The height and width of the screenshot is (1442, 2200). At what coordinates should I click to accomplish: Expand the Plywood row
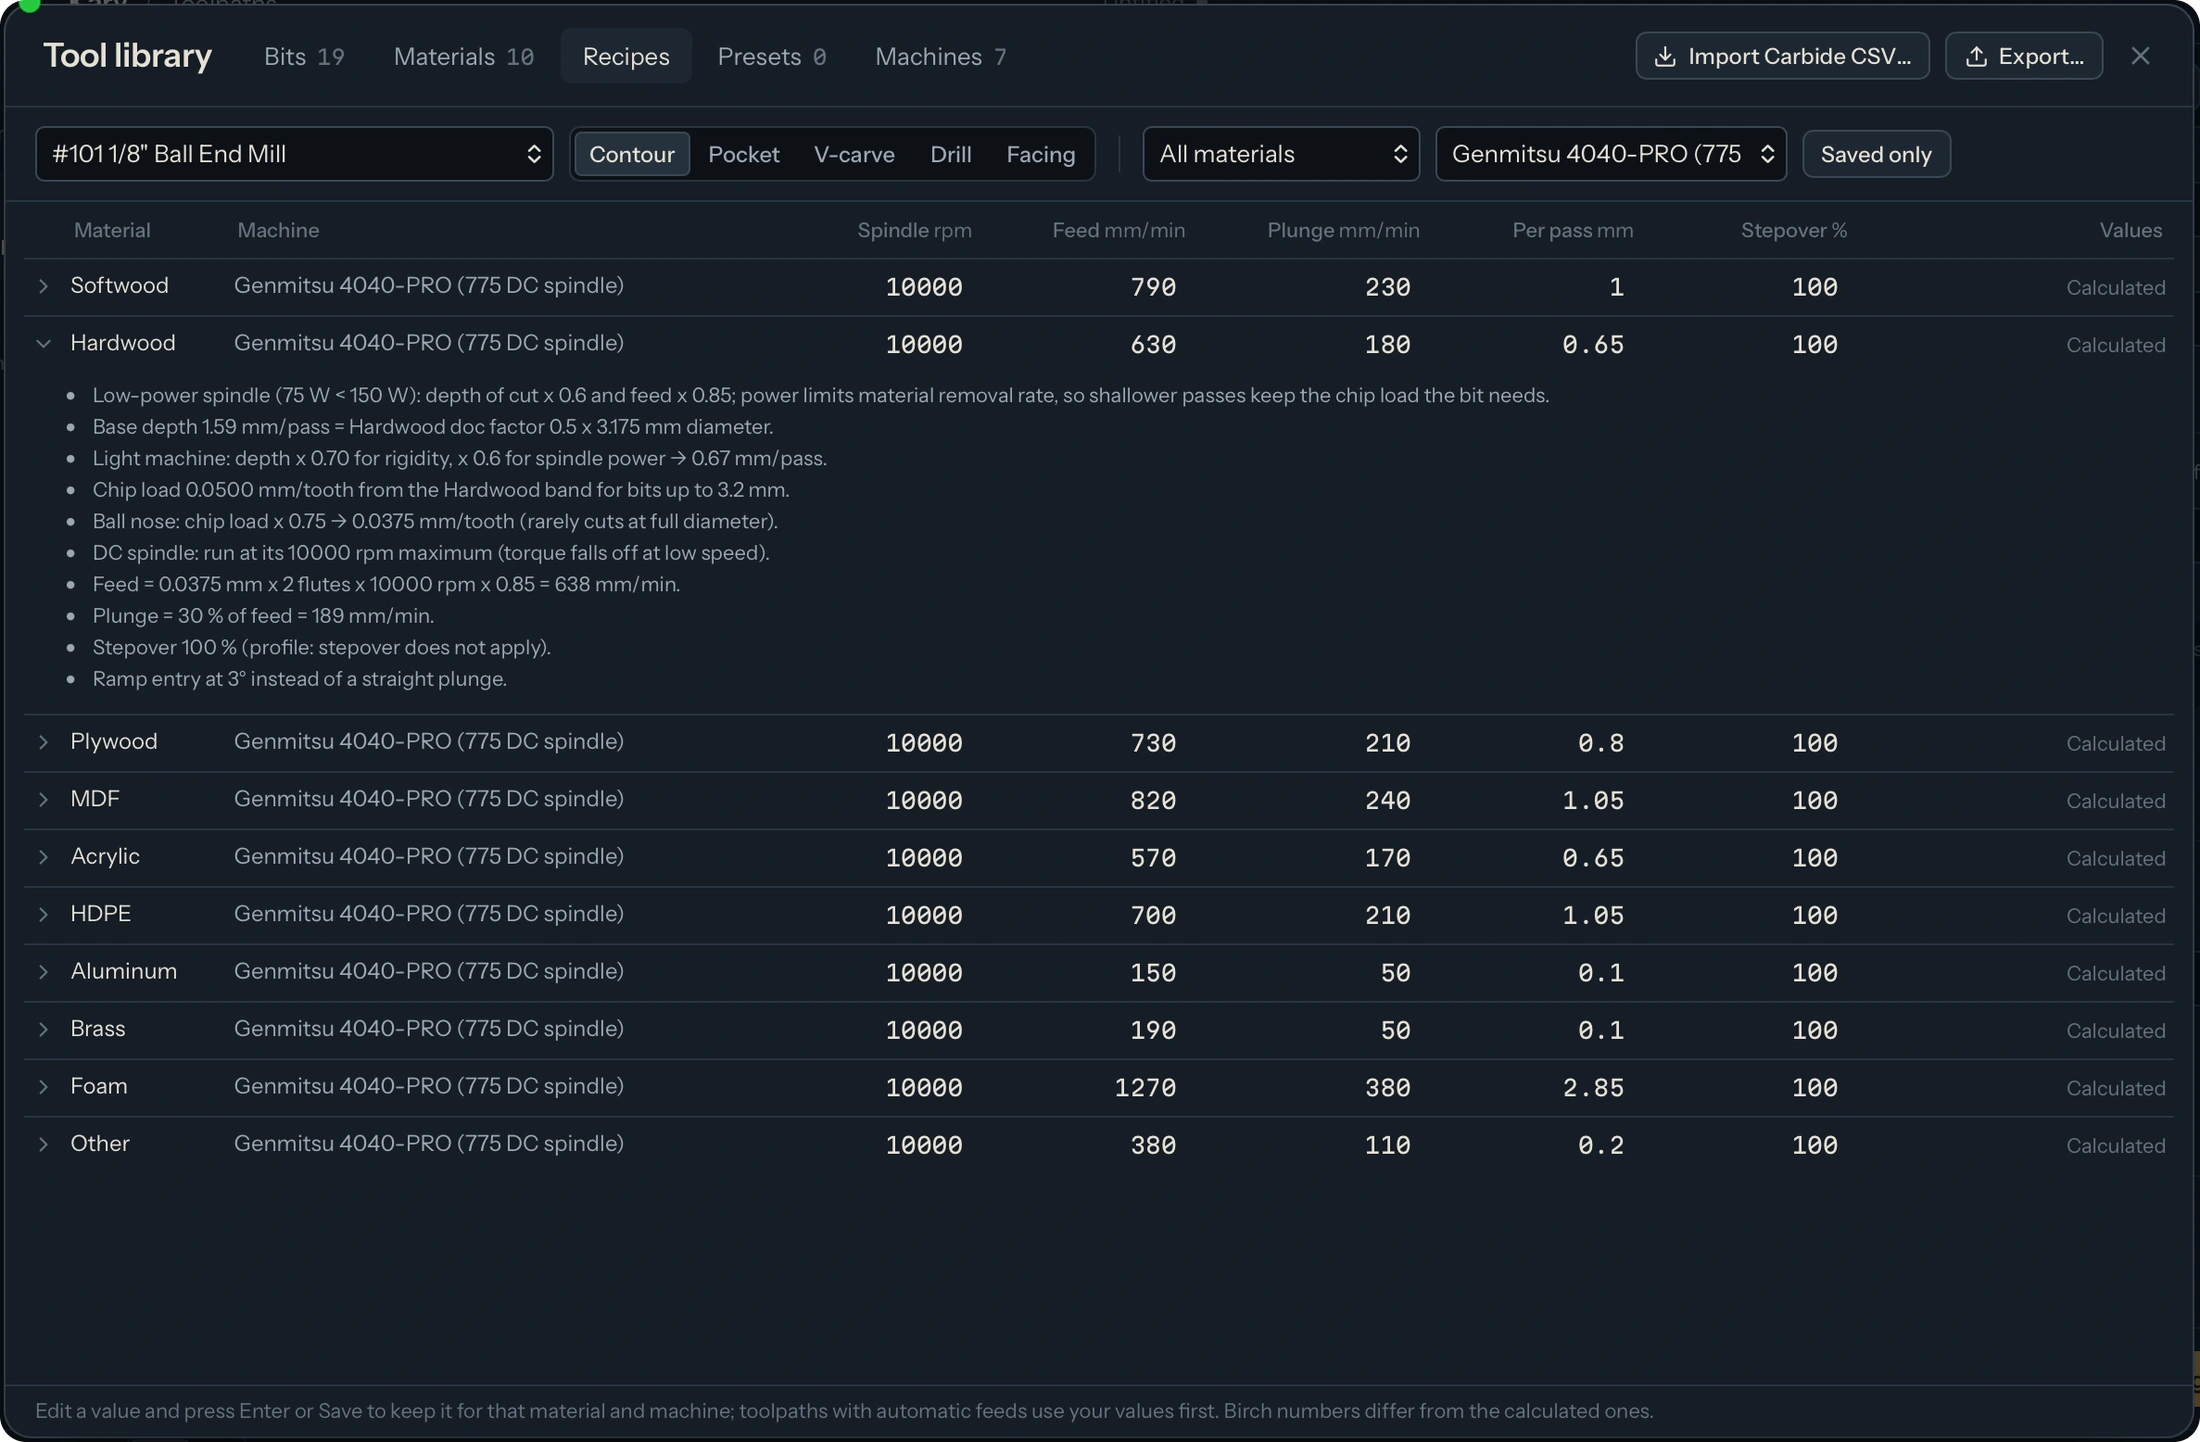43,742
